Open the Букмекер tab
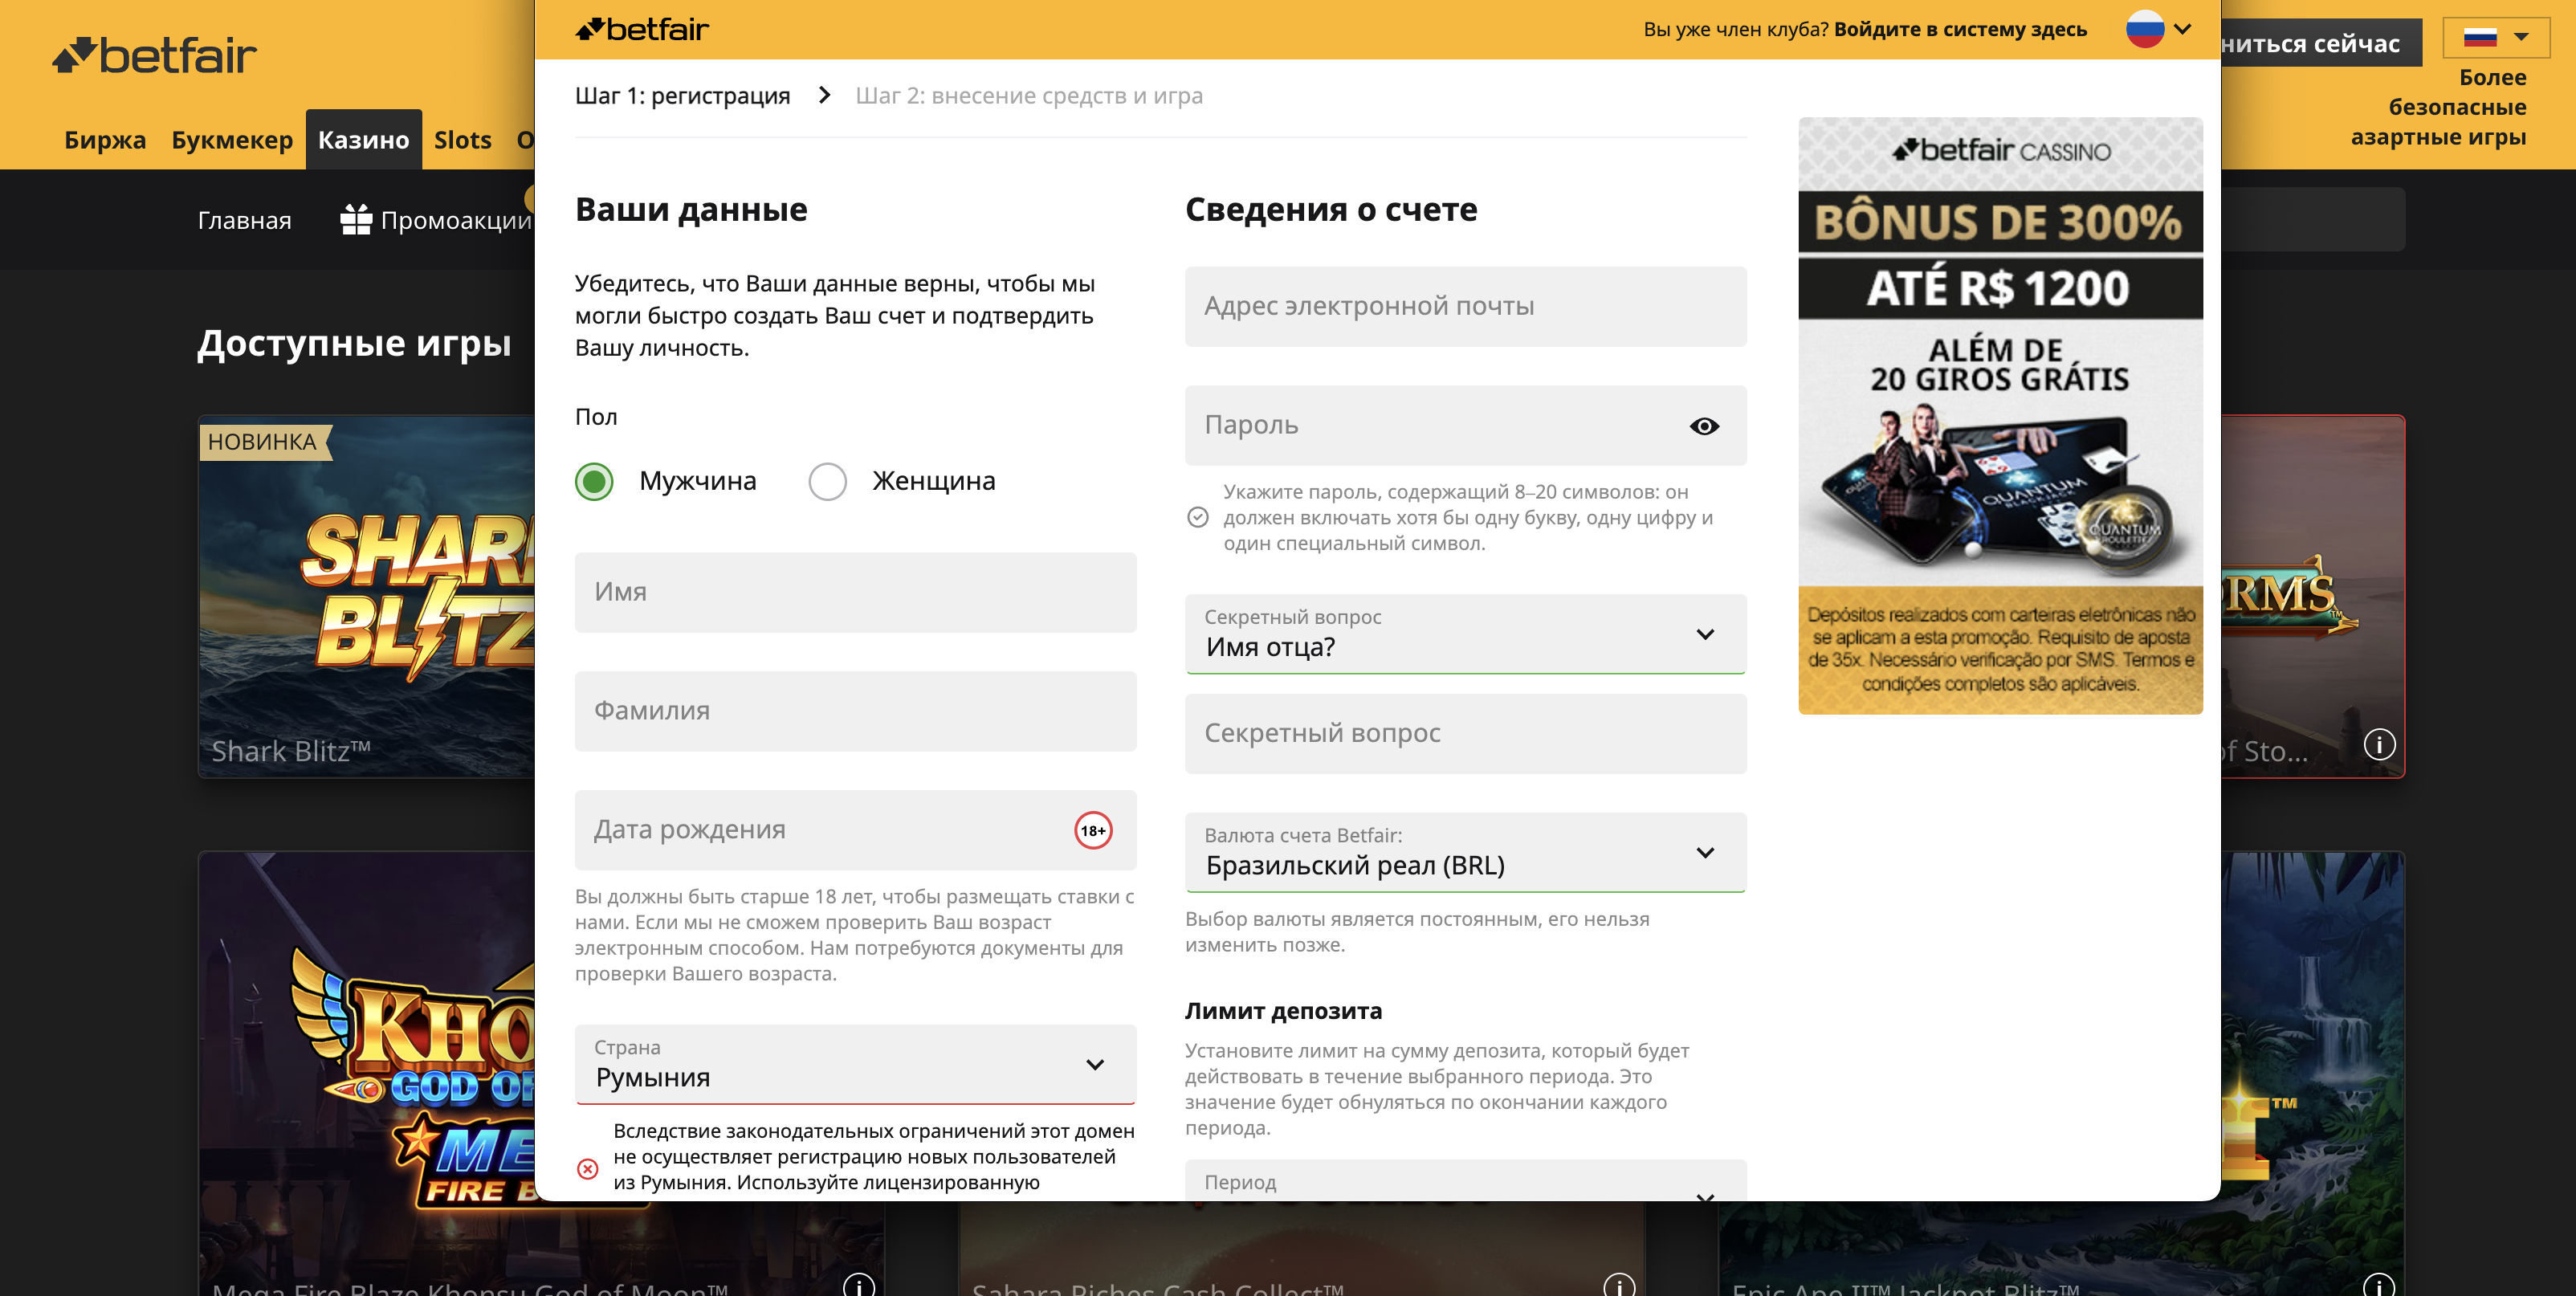2576x1296 pixels. click(232, 140)
